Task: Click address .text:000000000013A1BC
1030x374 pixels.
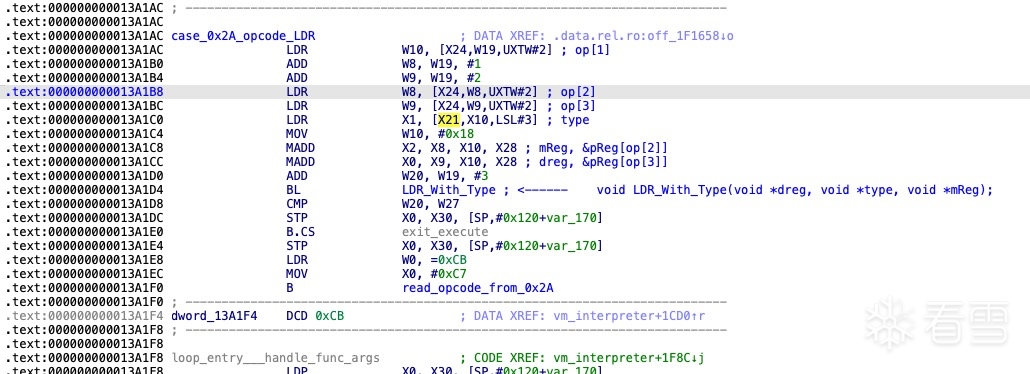Action: click(84, 106)
